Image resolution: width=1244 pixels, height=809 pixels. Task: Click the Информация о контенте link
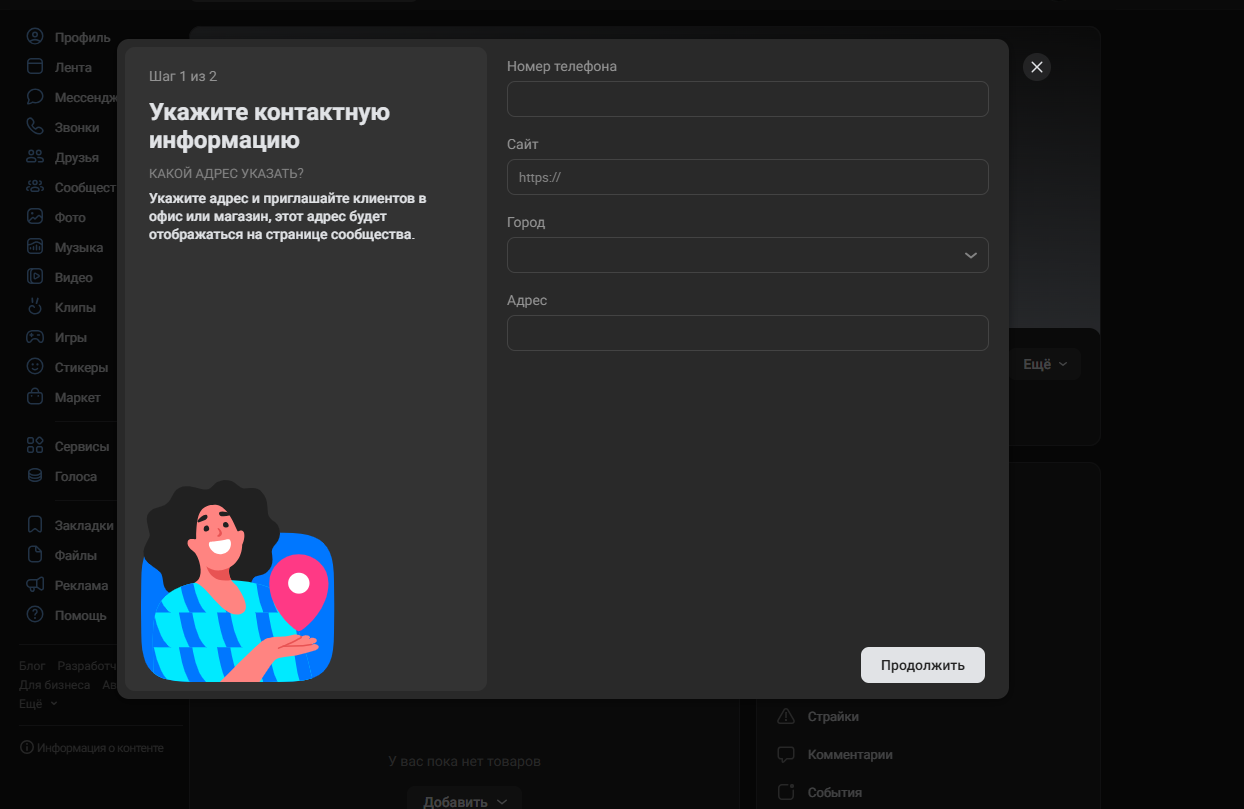click(100, 748)
